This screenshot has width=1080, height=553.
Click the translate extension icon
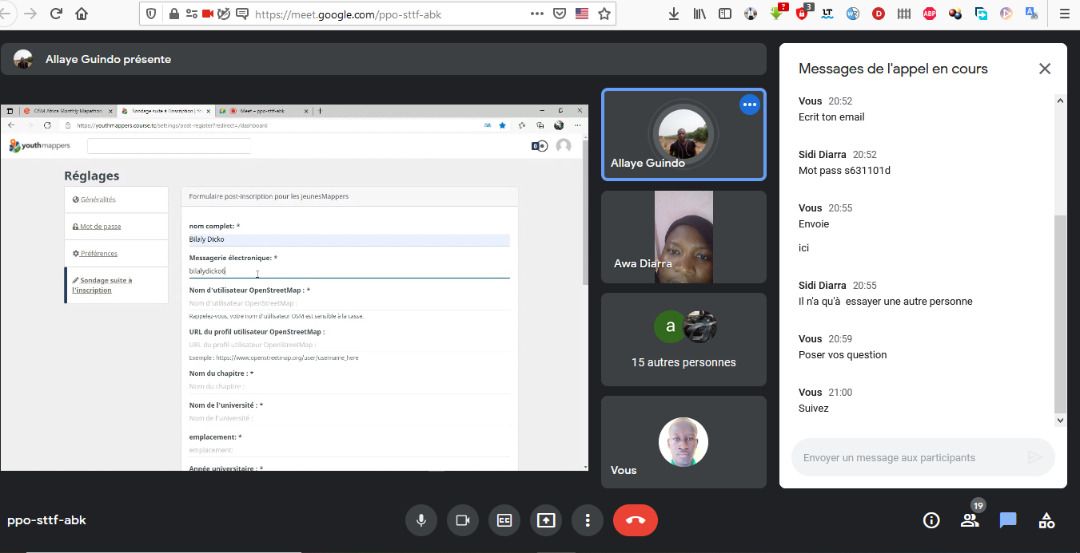click(1031, 14)
